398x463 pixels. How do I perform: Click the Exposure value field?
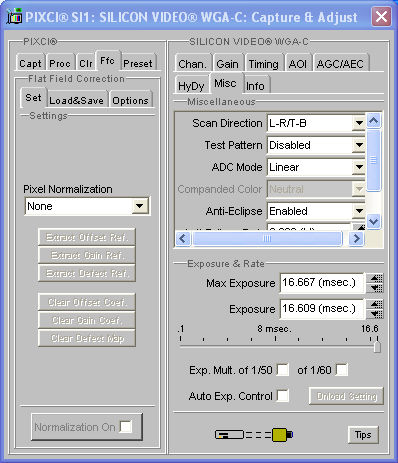tap(322, 309)
